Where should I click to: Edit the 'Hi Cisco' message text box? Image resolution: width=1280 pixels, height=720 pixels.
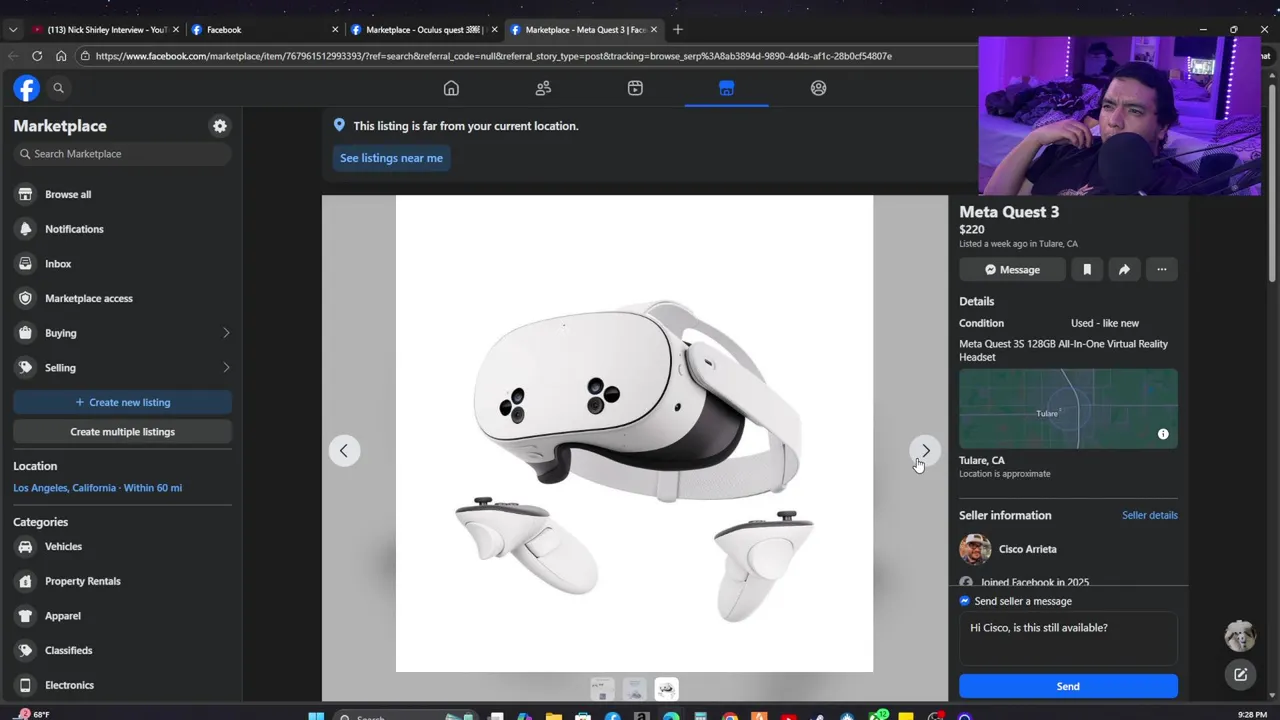1068,638
